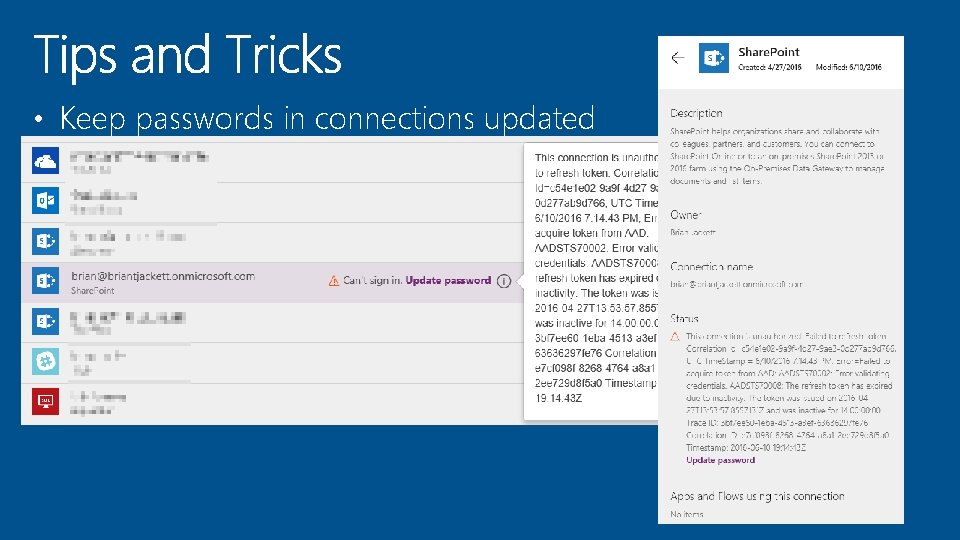
Task: Go back using the arrow in SharePoint panel
Action: point(677,58)
